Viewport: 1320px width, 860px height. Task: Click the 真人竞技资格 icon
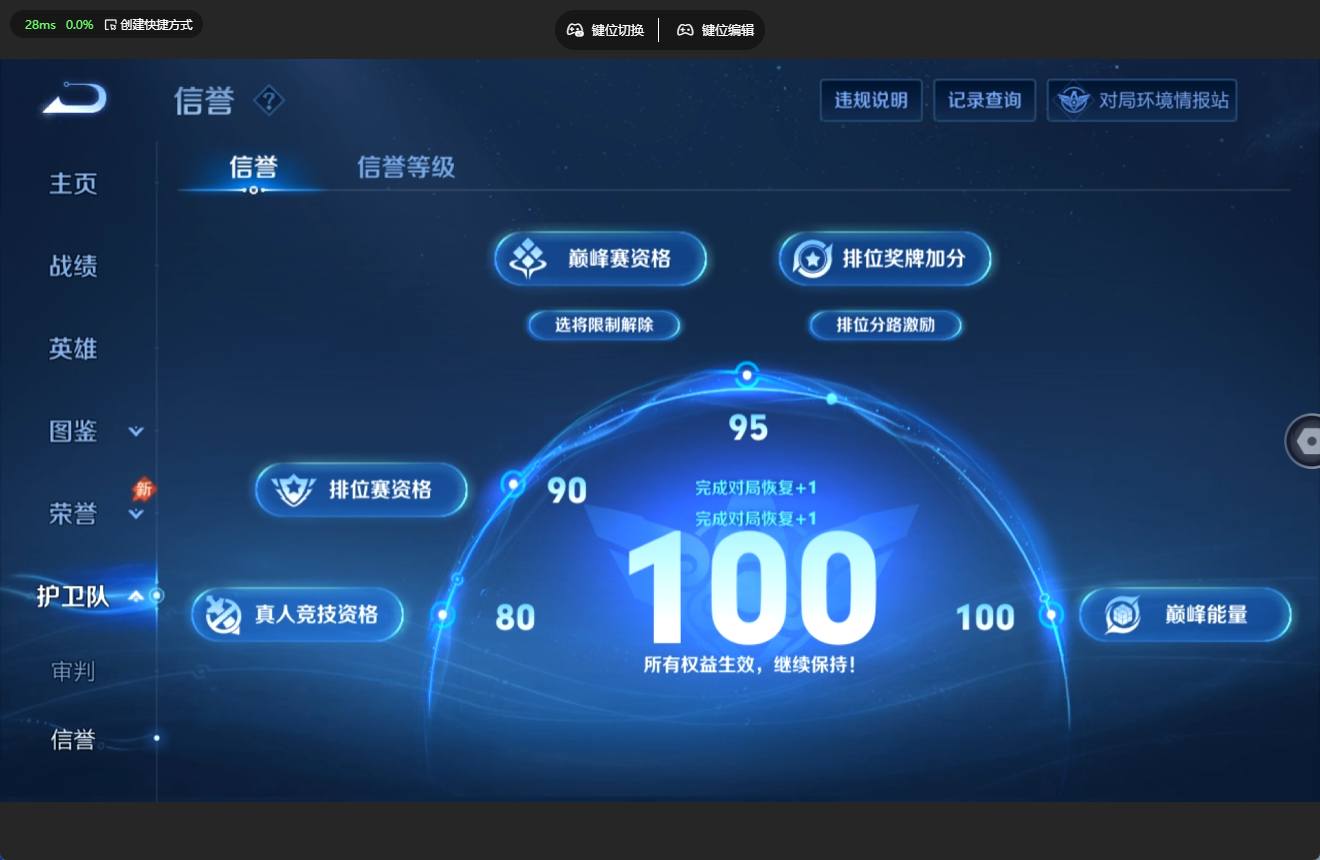tap(224, 614)
